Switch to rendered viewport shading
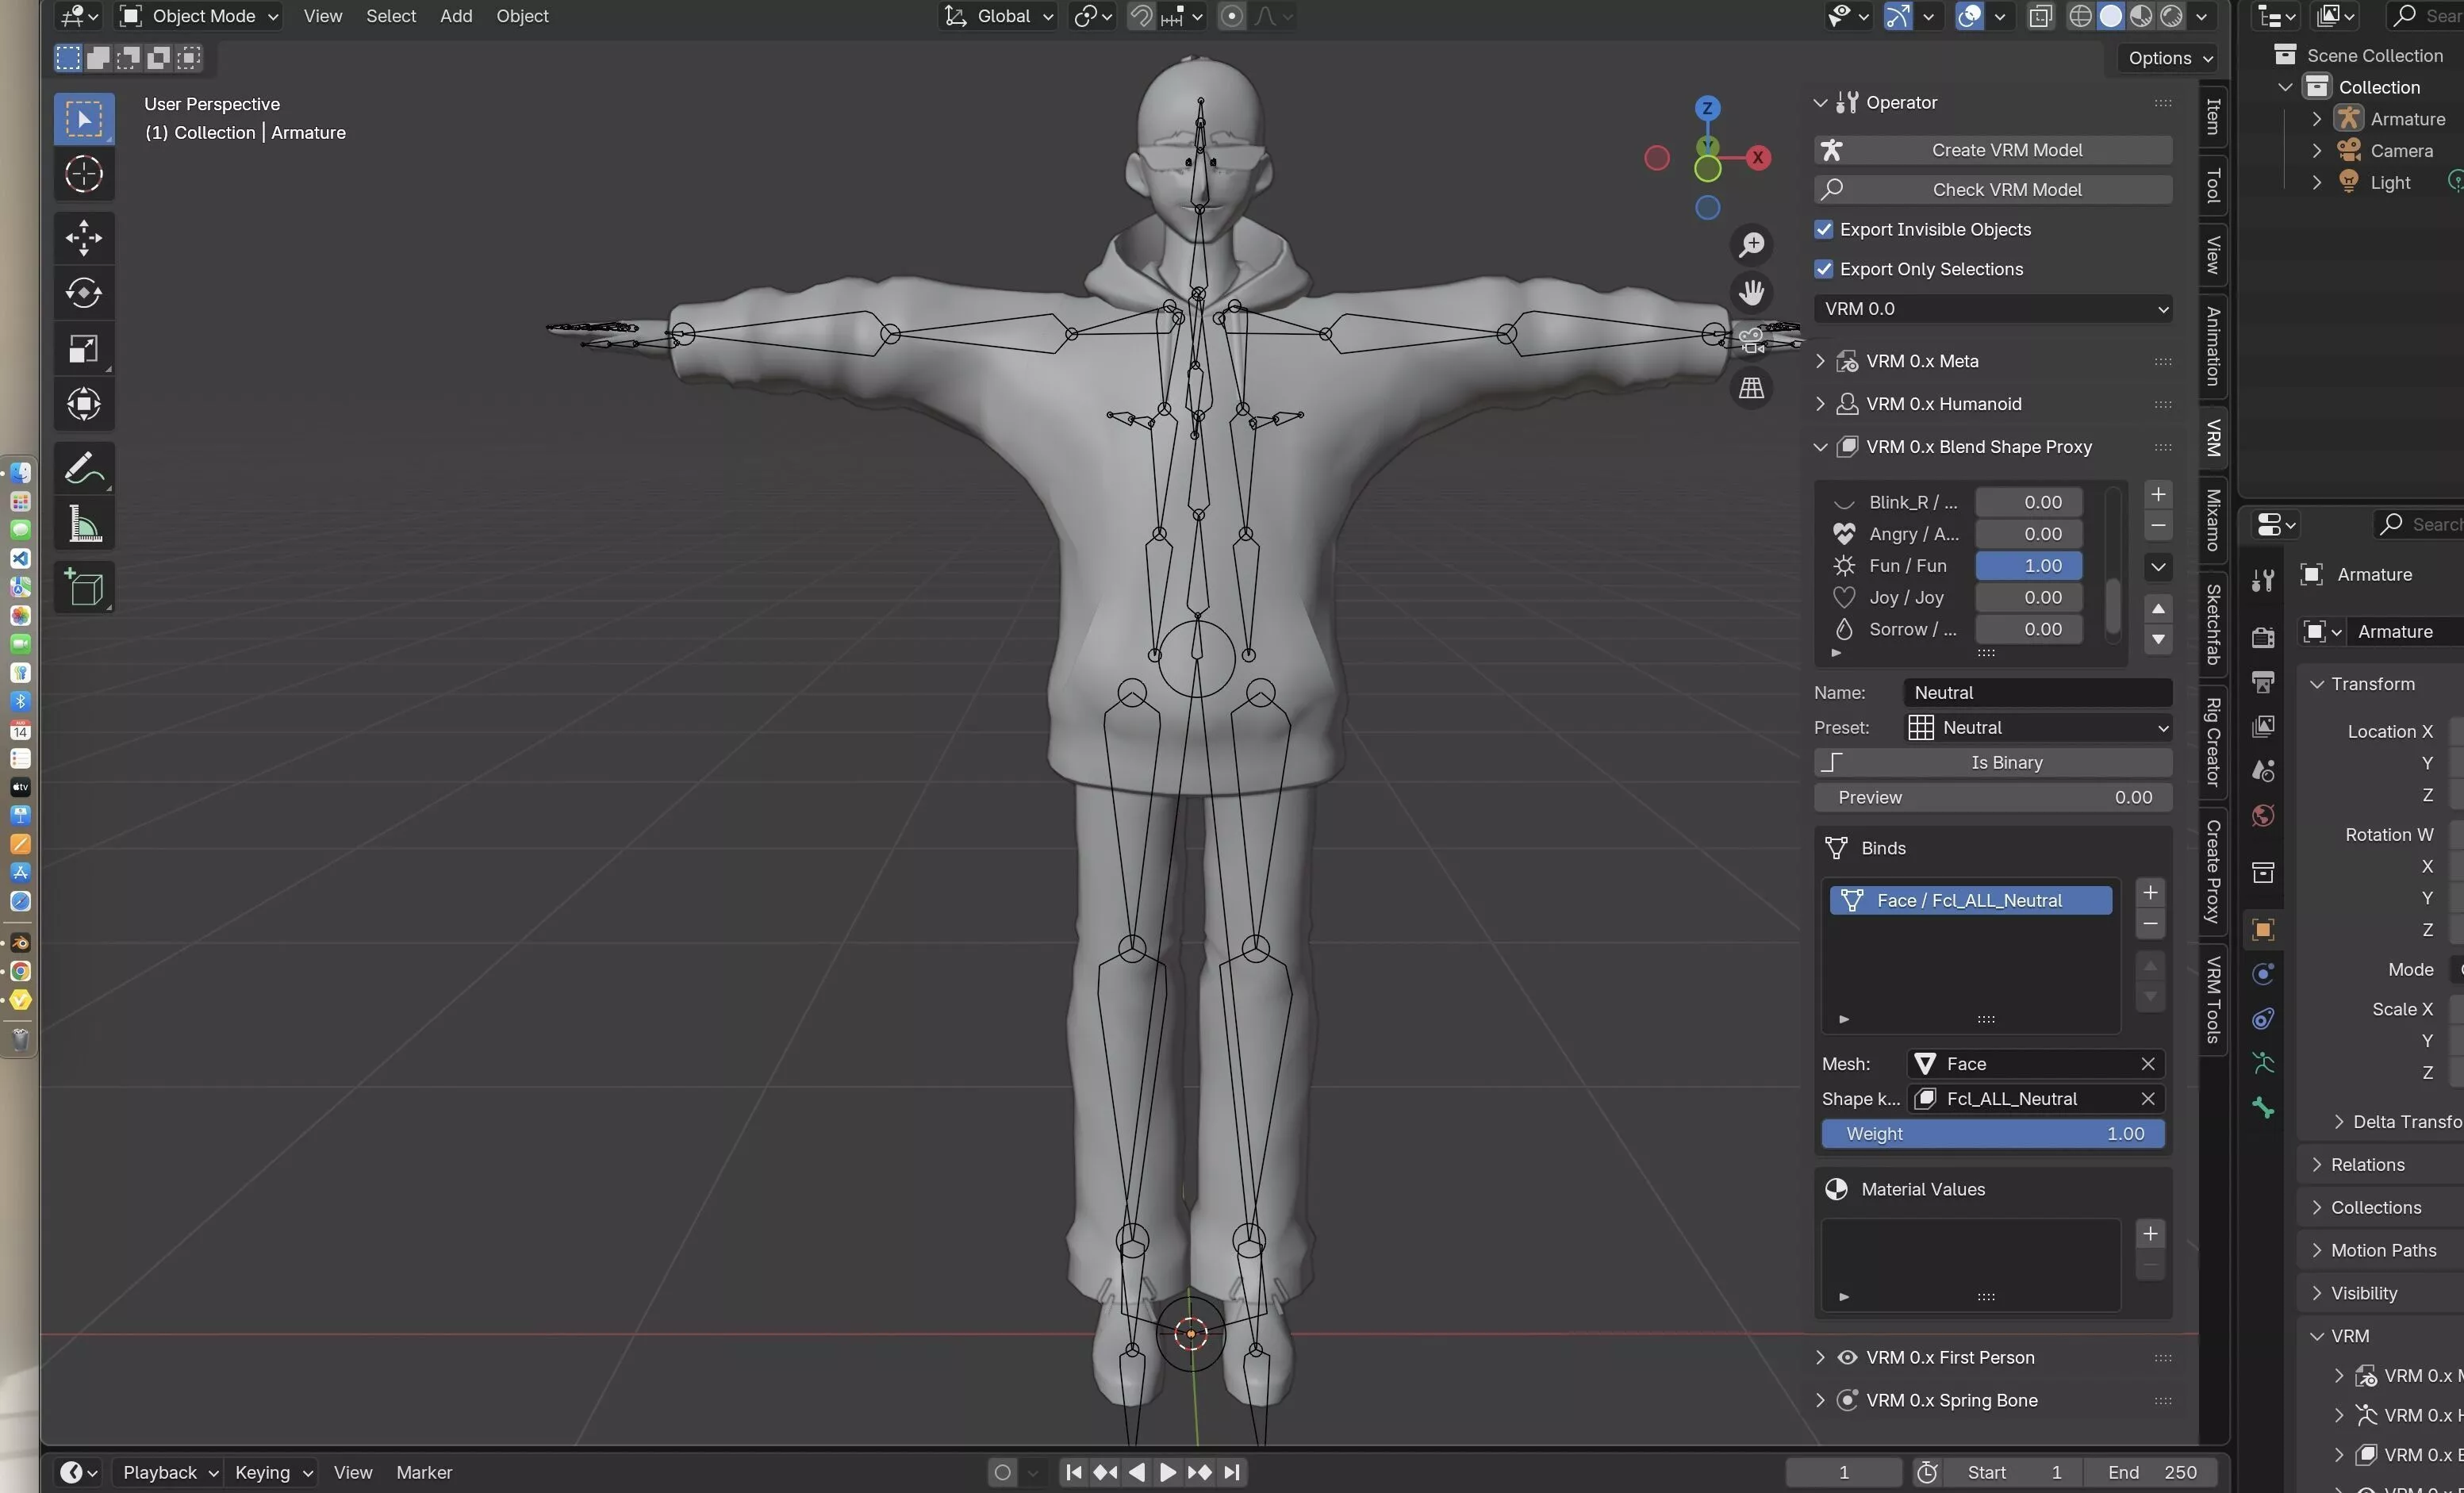2464x1493 pixels. [x=2171, y=16]
